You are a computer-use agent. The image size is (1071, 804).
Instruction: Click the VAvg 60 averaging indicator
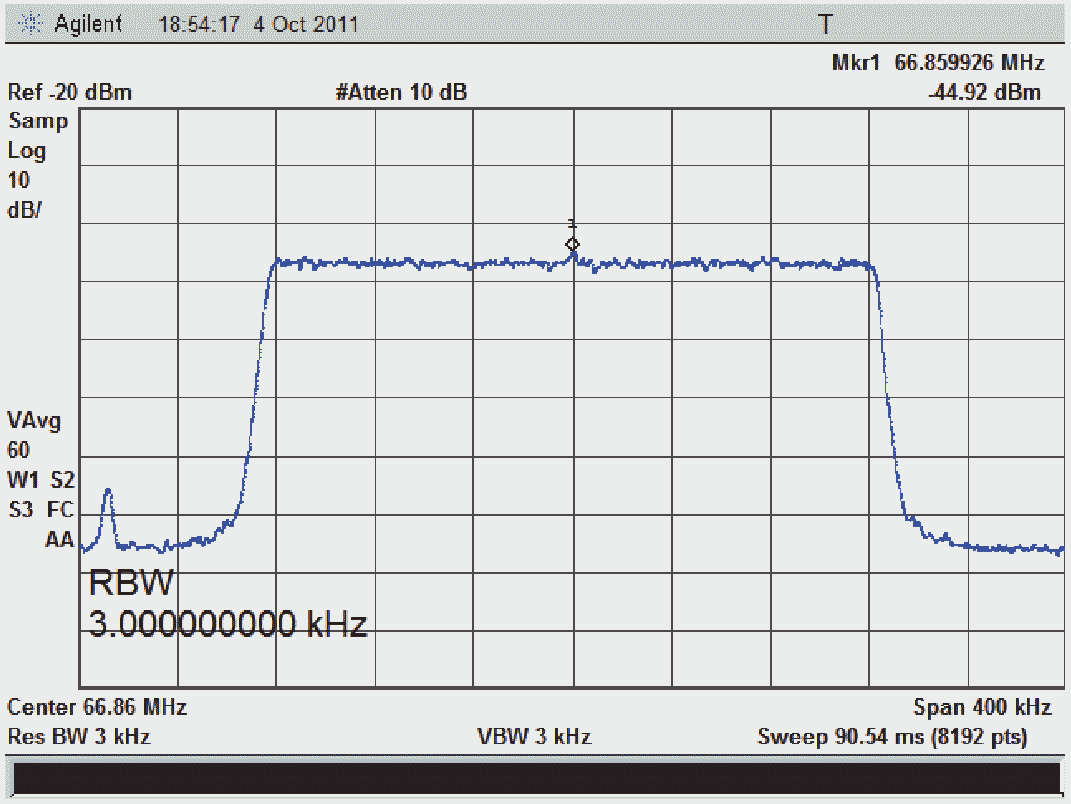pos(34,435)
